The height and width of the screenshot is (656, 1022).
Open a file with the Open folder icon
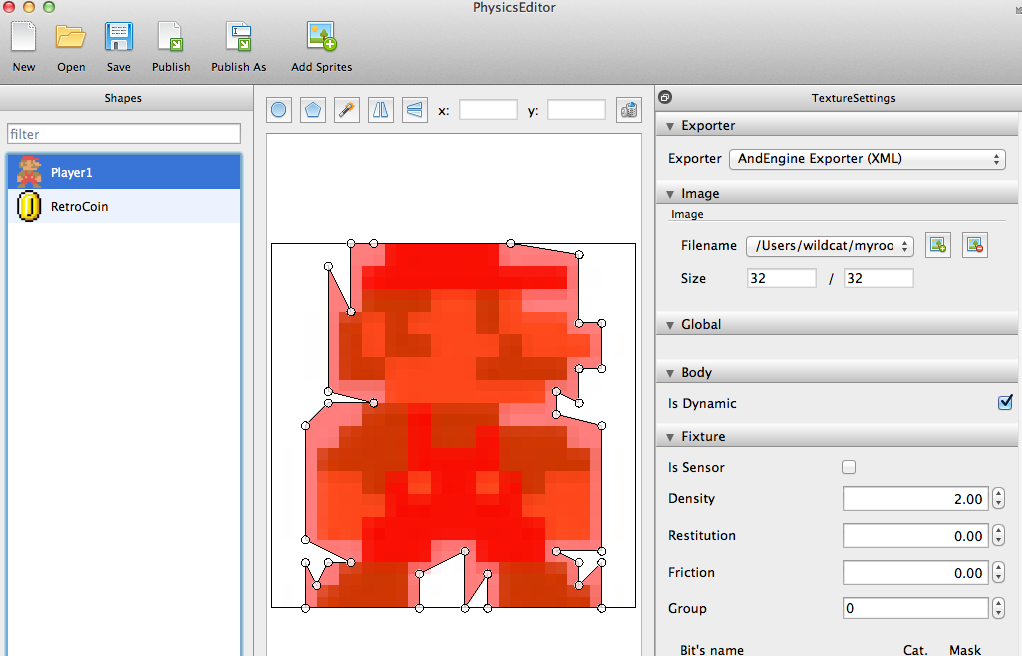pos(70,37)
